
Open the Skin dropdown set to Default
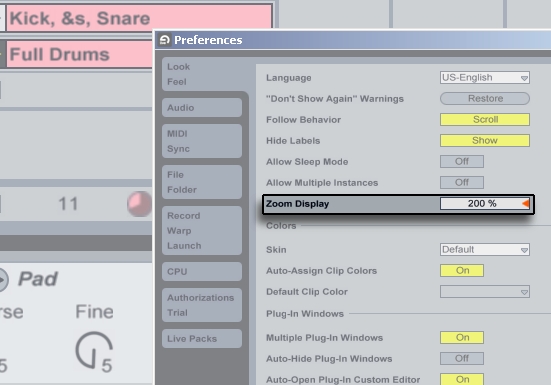[485, 249]
